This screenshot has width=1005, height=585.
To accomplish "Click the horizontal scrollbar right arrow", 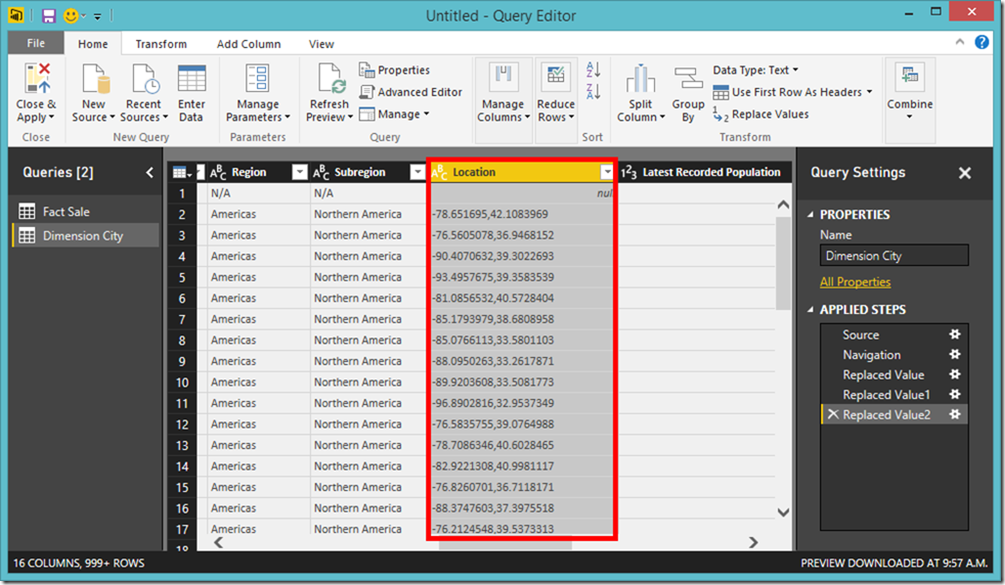I will pyautogui.click(x=753, y=543).
